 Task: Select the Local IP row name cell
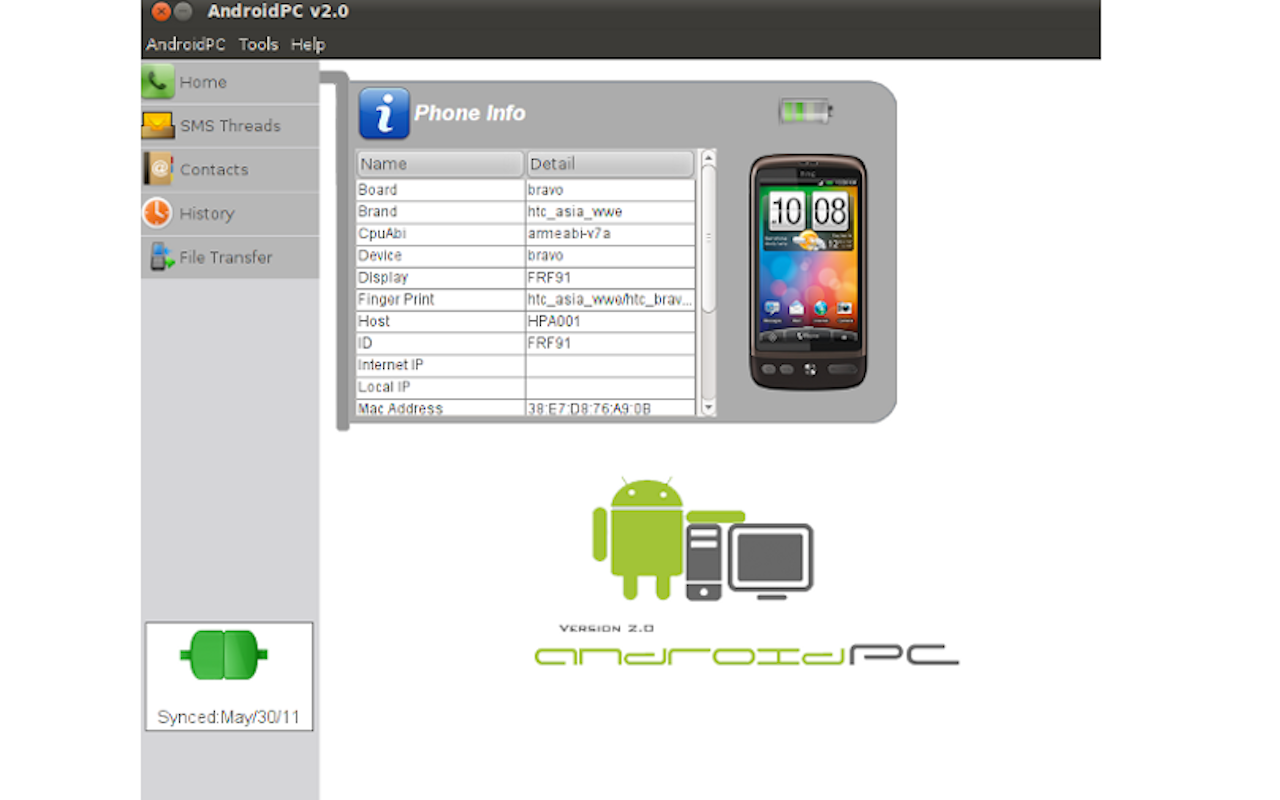tap(441, 388)
